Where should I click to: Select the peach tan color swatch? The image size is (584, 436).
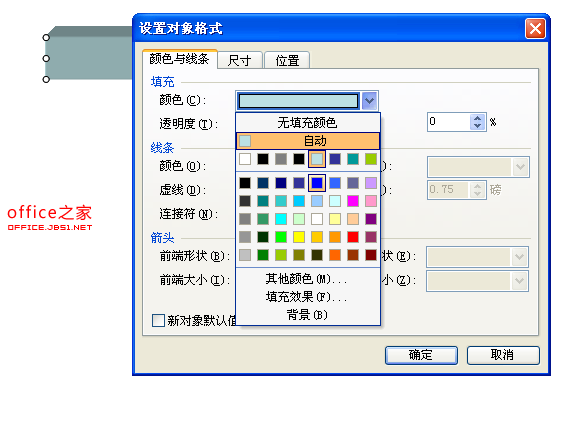point(353,219)
